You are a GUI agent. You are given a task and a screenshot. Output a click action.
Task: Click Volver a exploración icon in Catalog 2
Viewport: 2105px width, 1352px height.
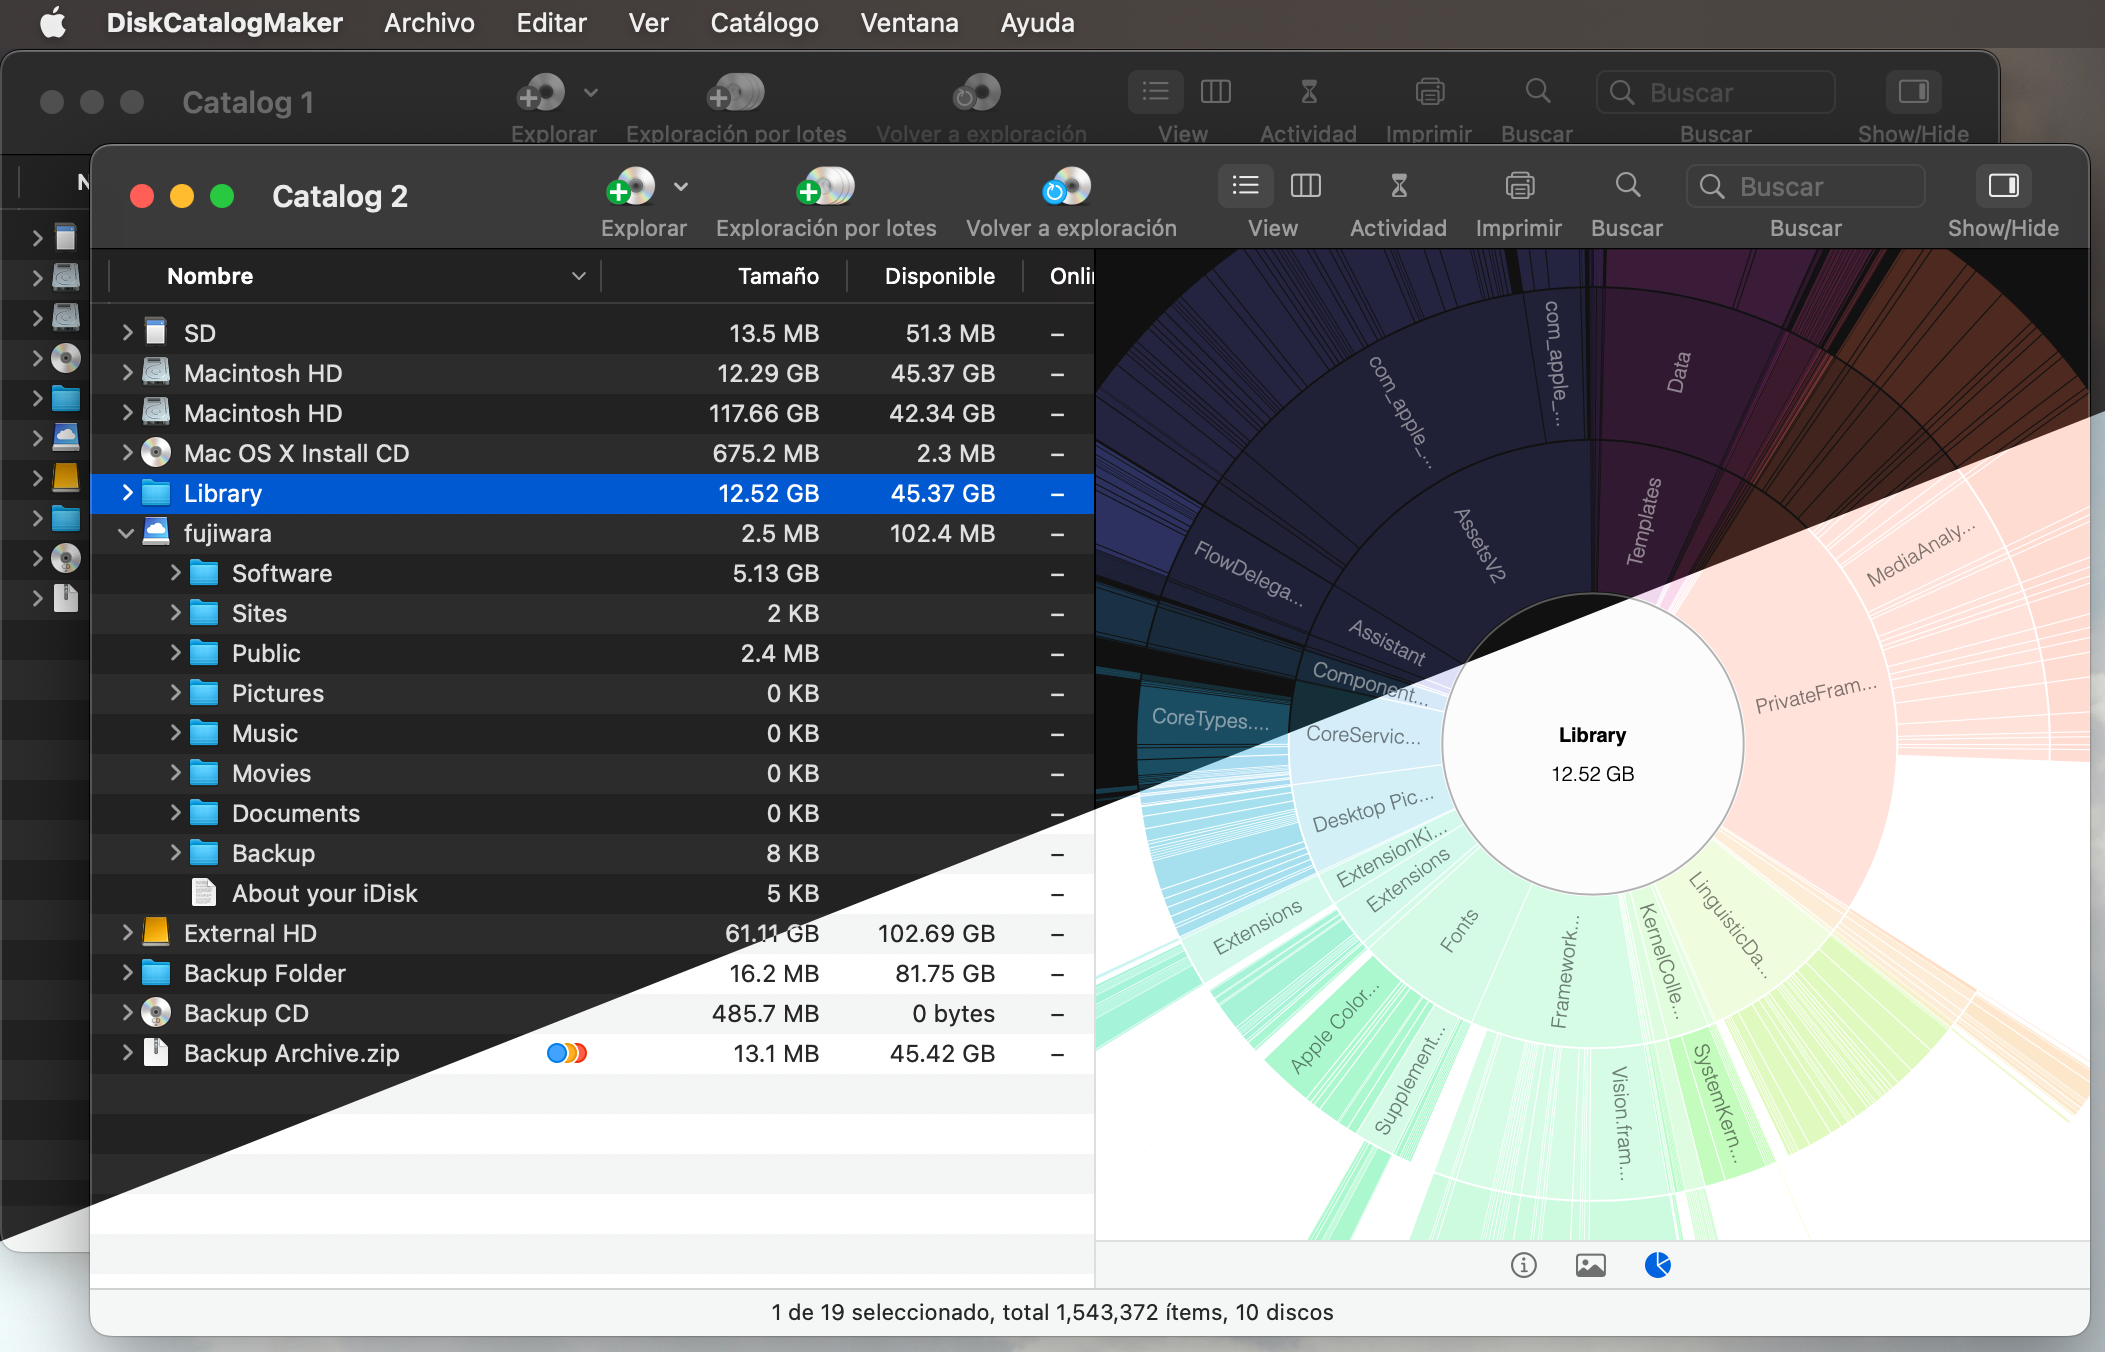tap(1066, 187)
